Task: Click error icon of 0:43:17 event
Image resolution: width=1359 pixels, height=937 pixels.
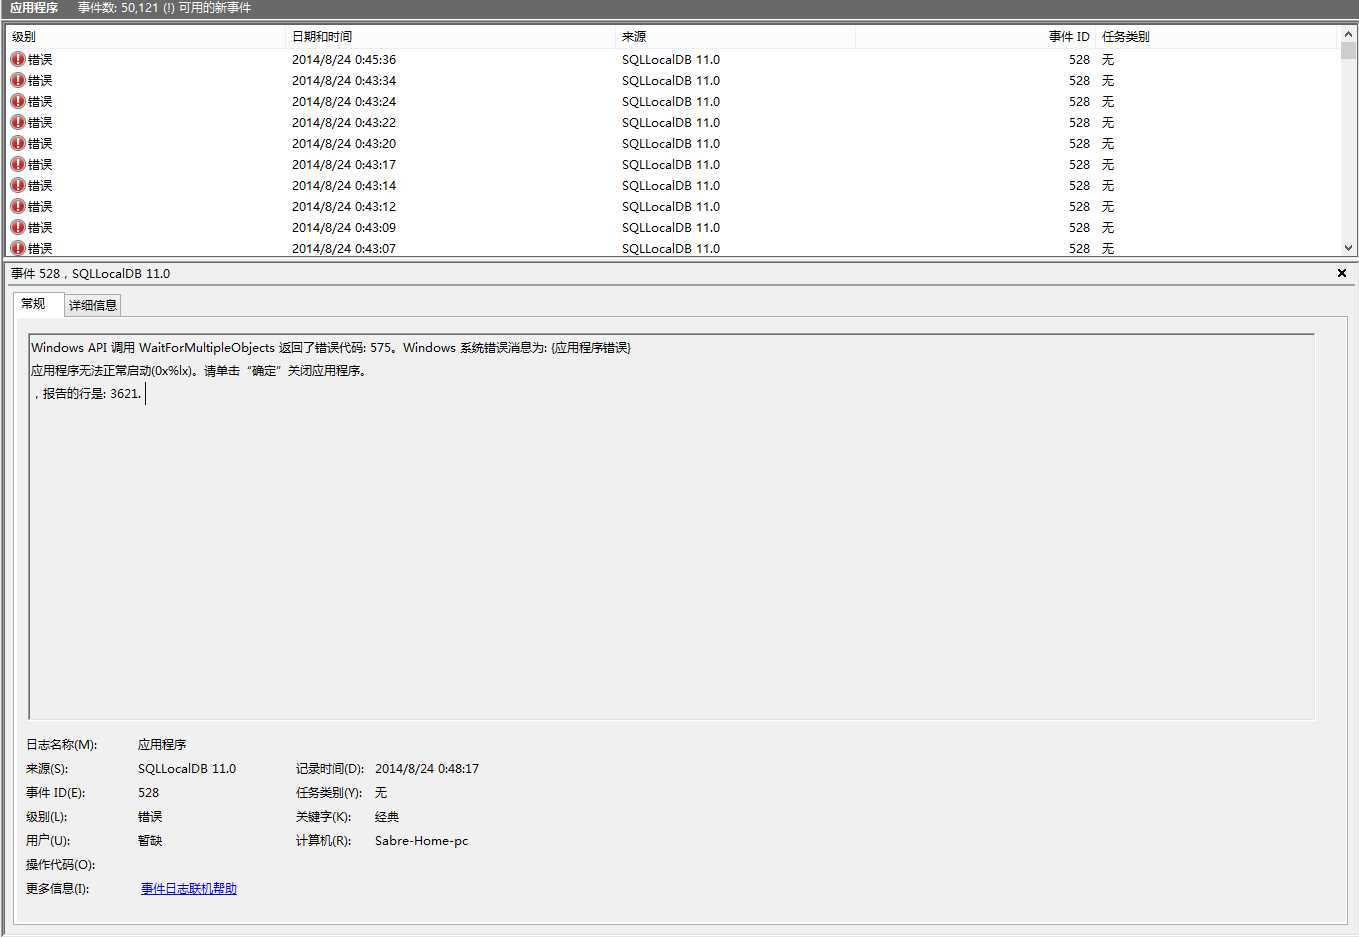Action: coord(17,164)
